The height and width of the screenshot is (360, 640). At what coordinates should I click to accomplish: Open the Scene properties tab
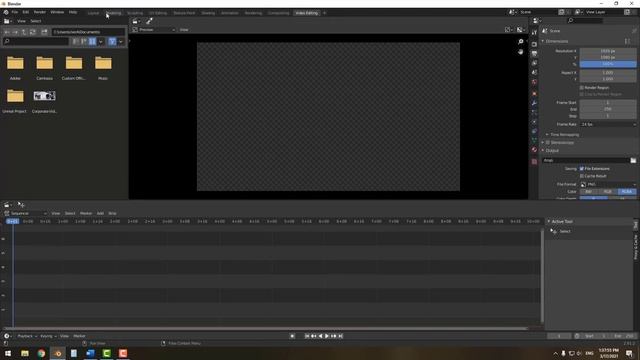click(534, 73)
